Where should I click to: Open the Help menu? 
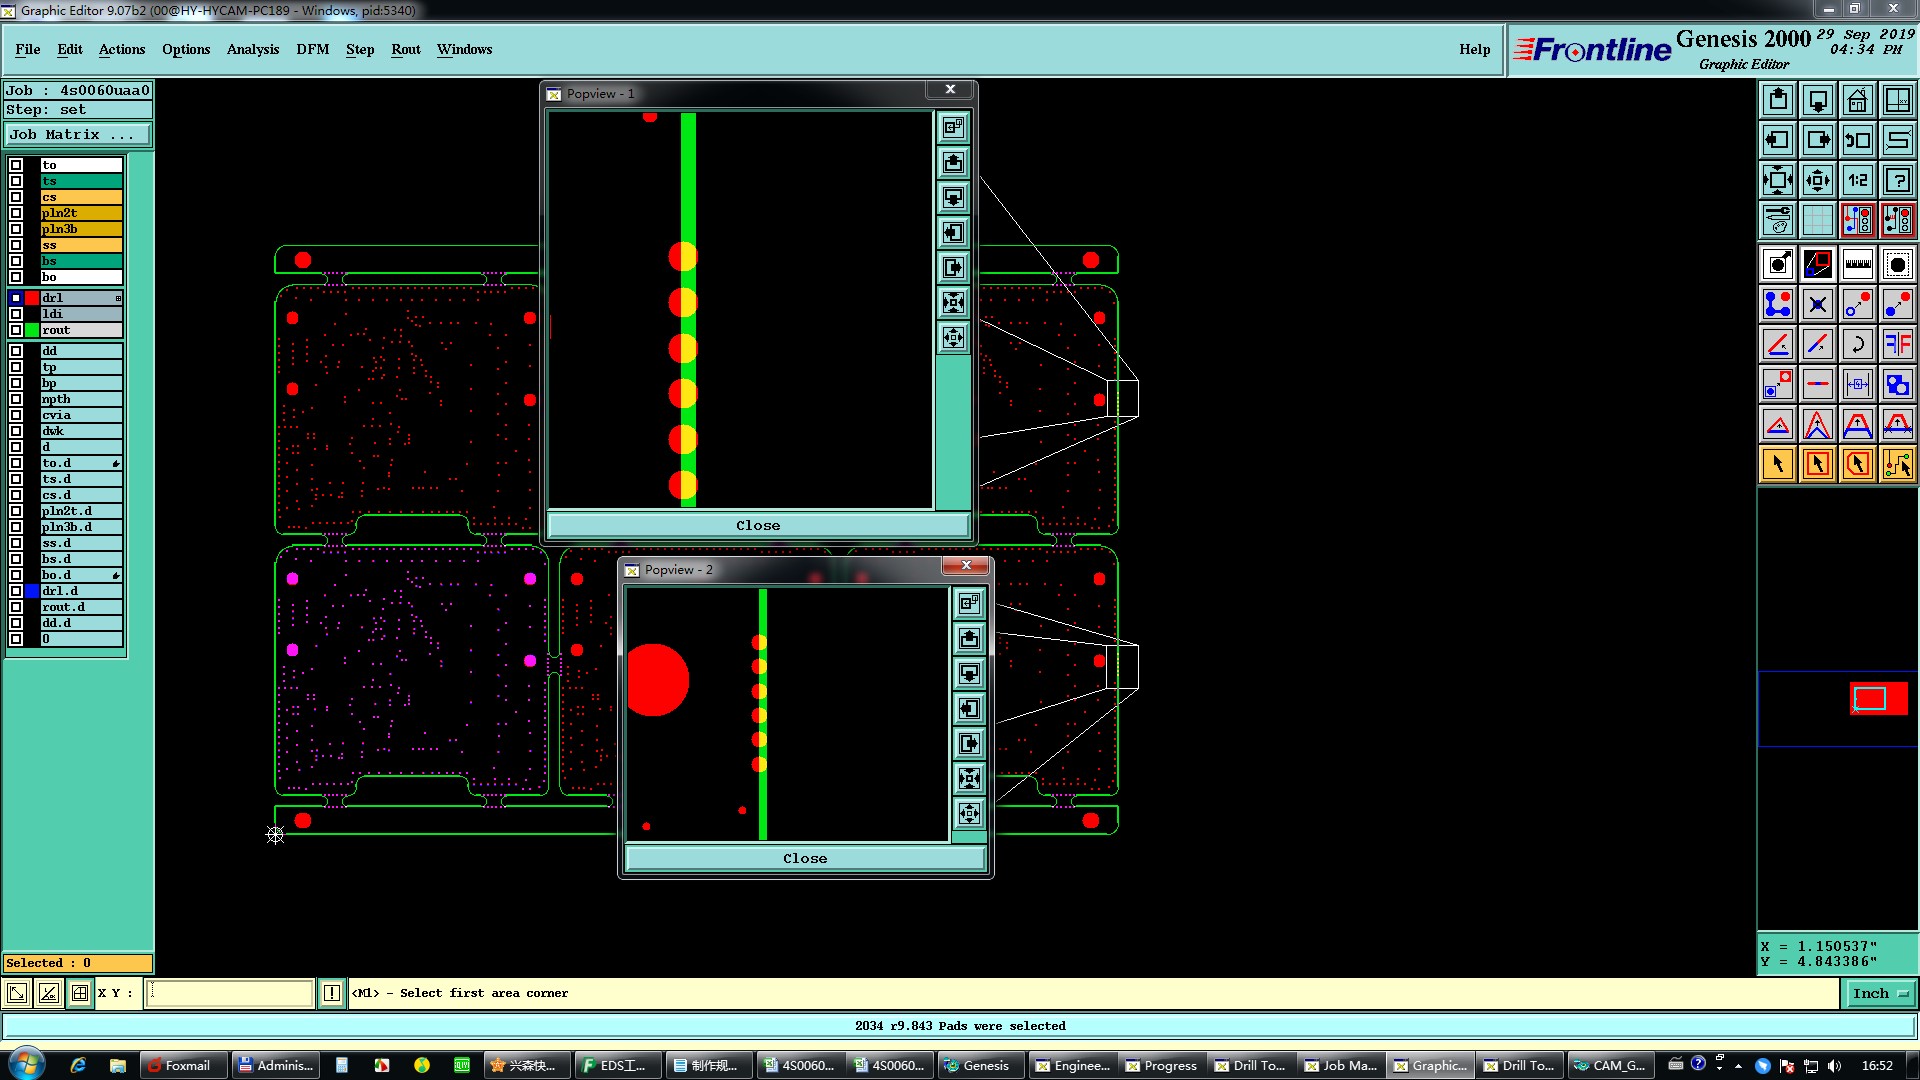tap(1474, 49)
